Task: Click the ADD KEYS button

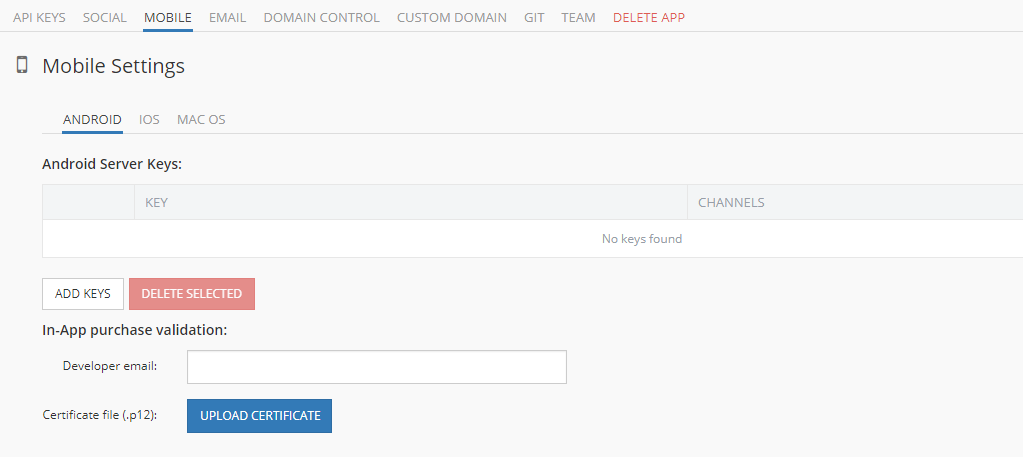Action: point(83,294)
